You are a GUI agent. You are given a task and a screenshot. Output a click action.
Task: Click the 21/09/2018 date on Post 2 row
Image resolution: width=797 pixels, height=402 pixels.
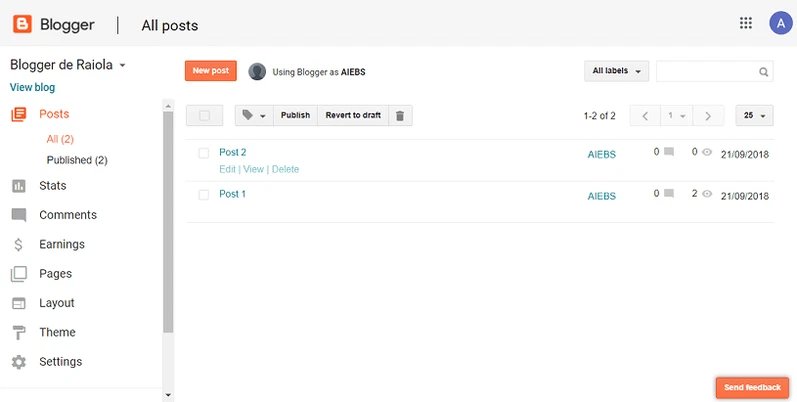point(745,154)
